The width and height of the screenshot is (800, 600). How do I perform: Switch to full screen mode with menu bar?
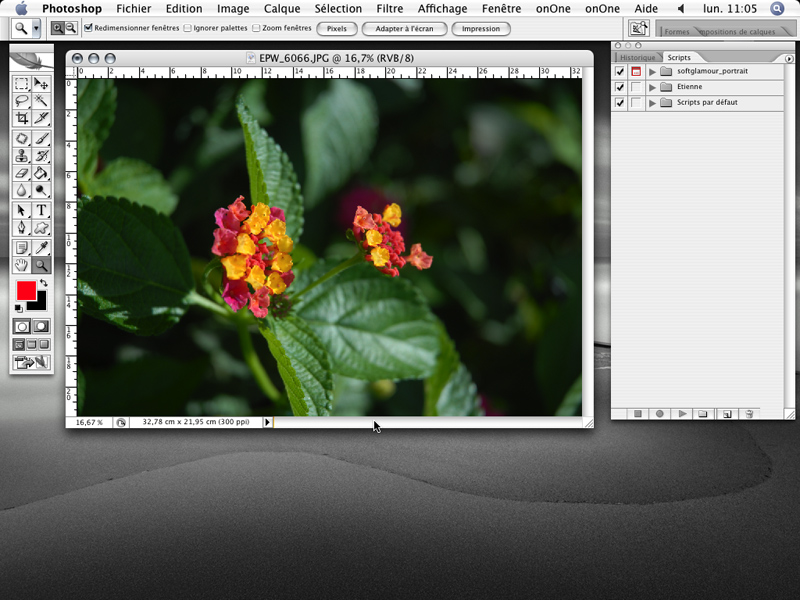(32, 345)
